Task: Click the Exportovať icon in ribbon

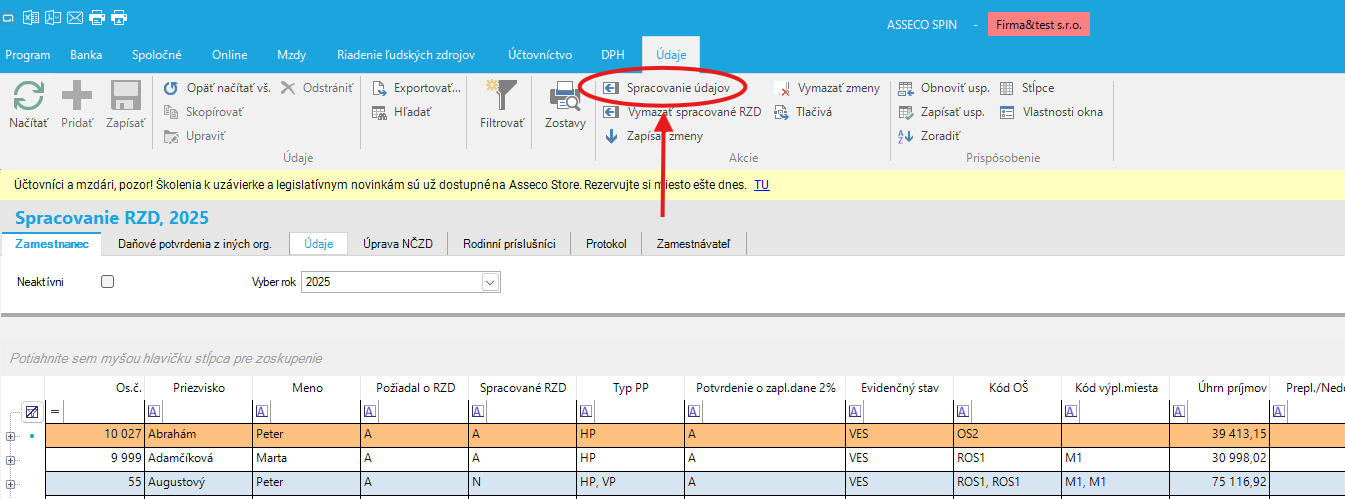Action: (x=380, y=88)
